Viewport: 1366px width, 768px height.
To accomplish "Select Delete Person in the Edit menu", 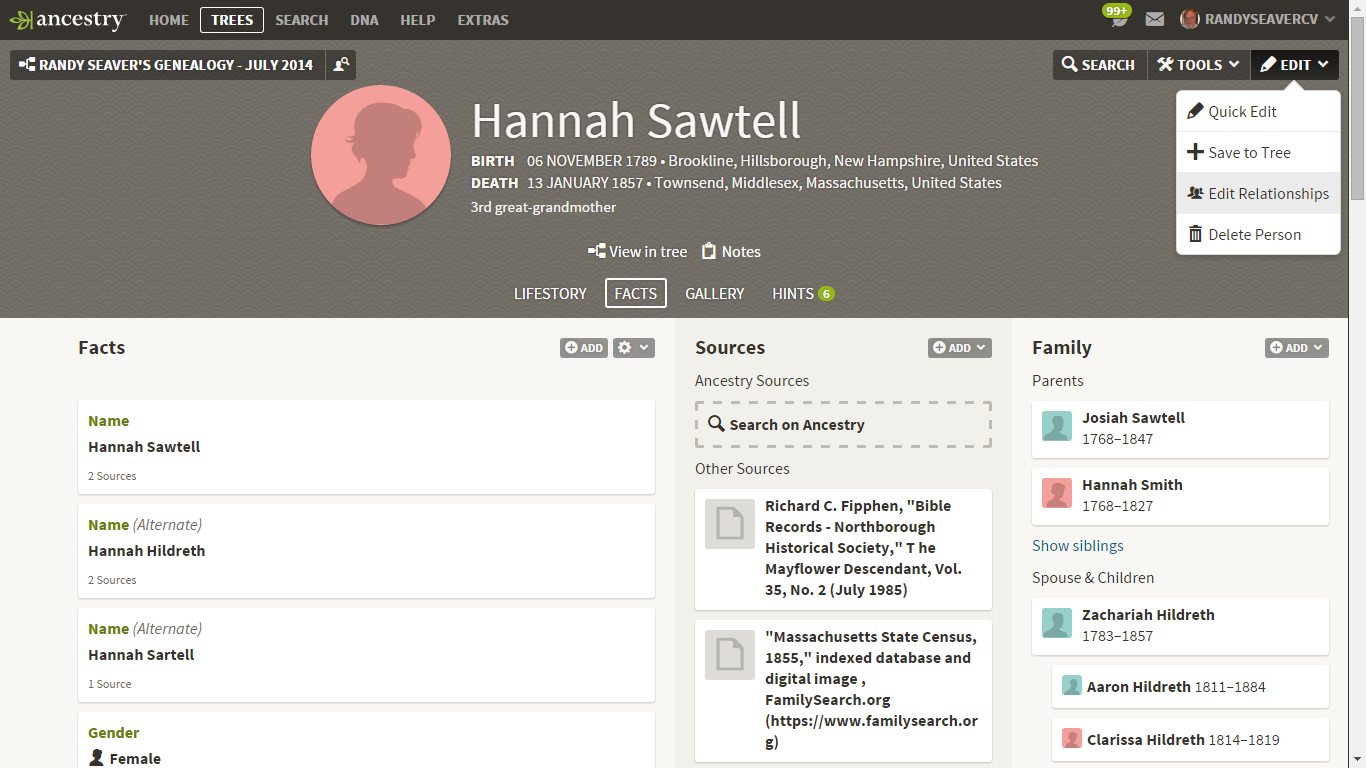I will 1258,234.
